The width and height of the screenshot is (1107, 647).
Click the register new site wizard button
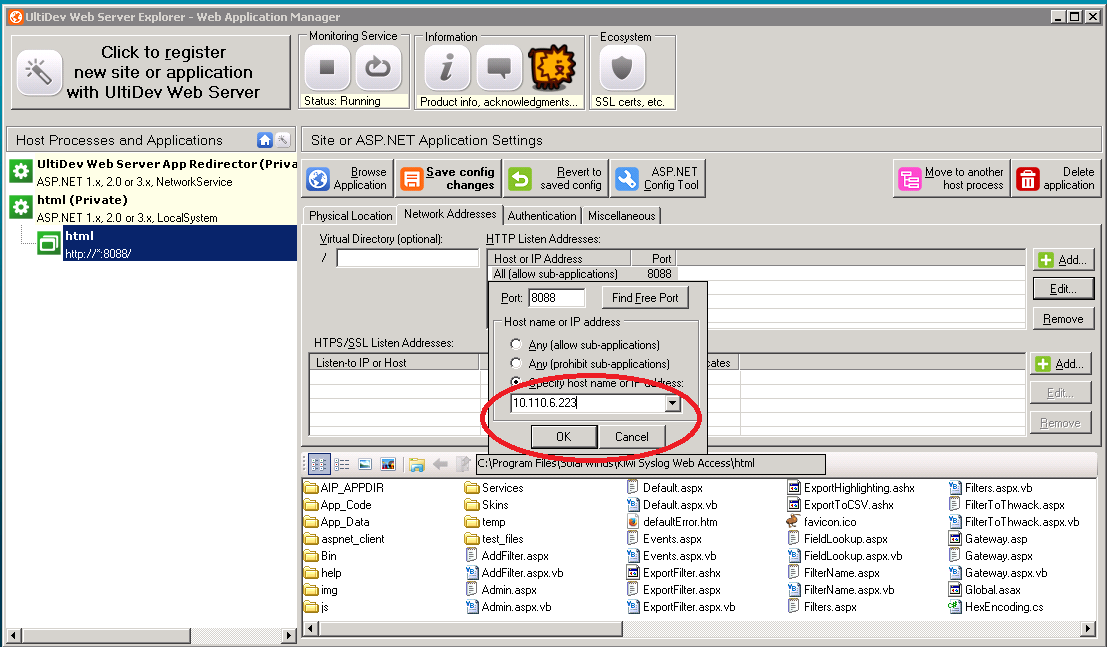pyautogui.click(x=150, y=72)
